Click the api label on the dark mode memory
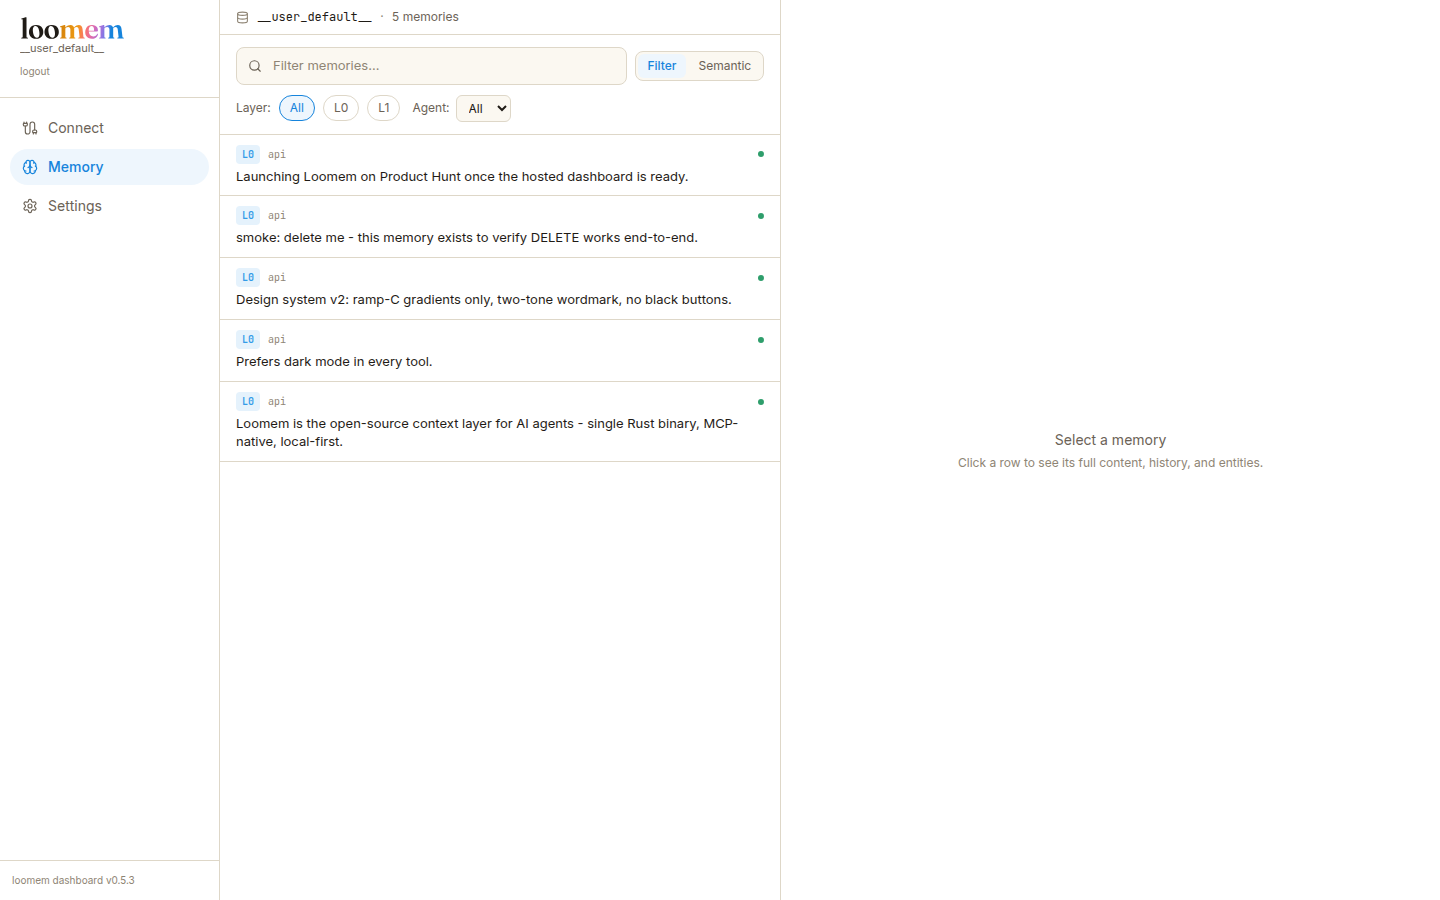This screenshot has height=900, width=1440. pyautogui.click(x=277, y=339)
